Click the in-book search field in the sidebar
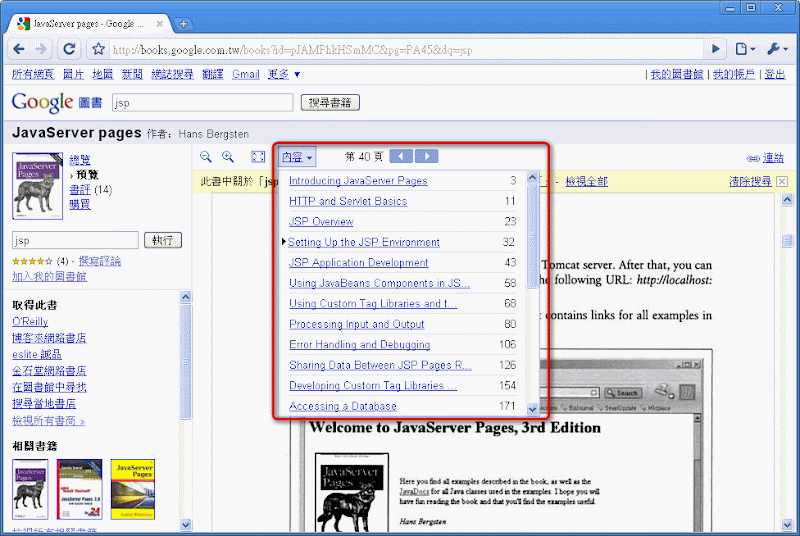The width and height of the screenshot is (800, 536). pyautogui.click(x=75, y=240)
